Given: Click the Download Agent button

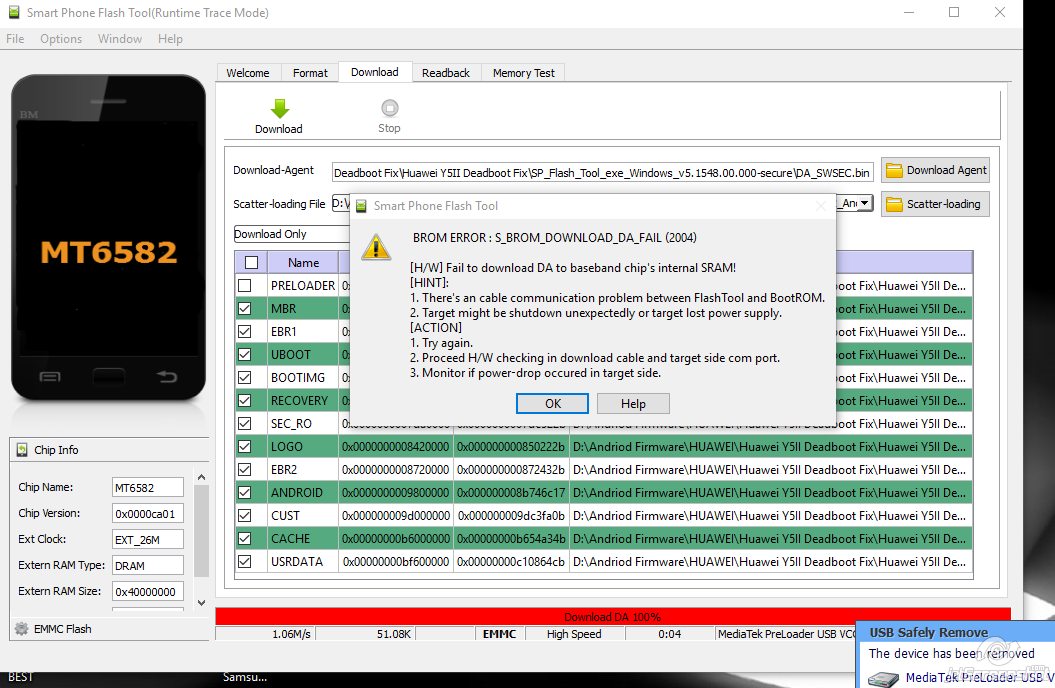Looking at the screenshot, I should click(935, 170).
